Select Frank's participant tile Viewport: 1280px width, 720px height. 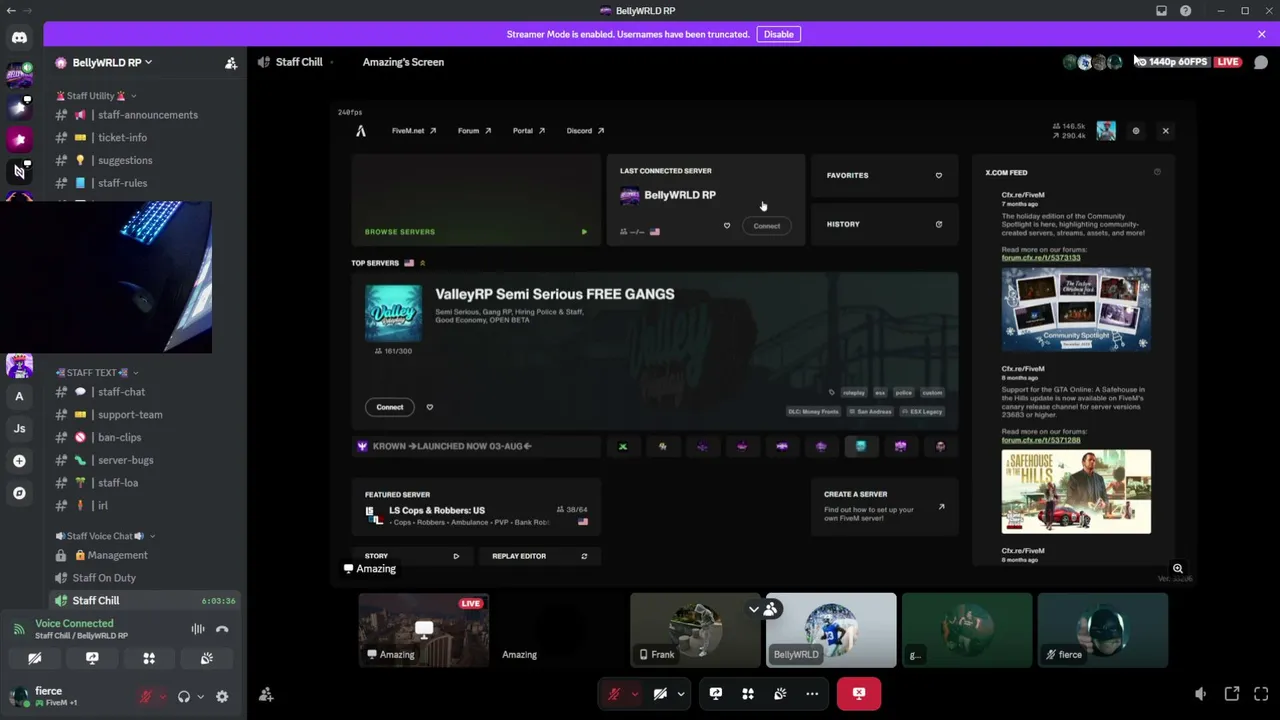click(695, 630)
